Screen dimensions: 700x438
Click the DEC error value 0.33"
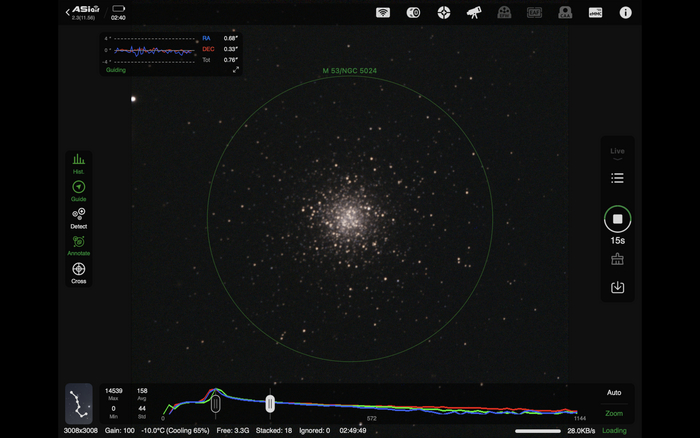pyautogui.click(x=231, y=49)
